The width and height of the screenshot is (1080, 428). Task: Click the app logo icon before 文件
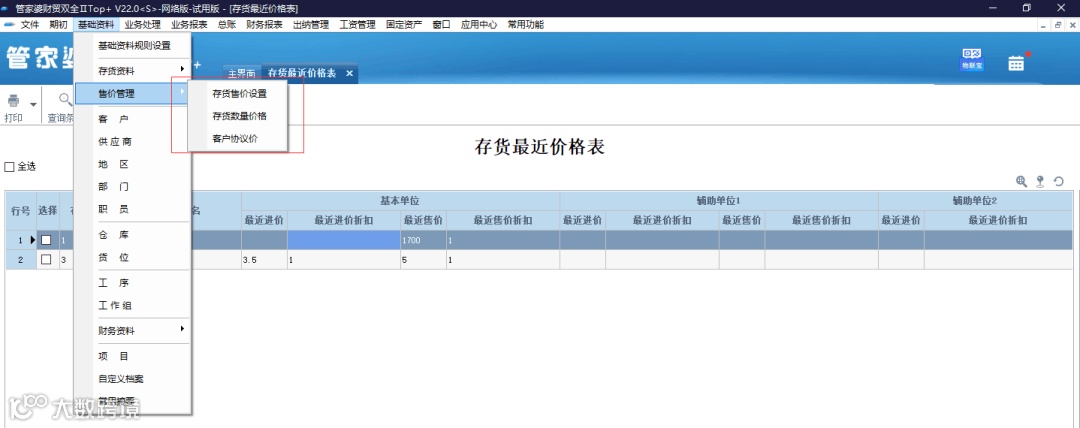[10, 25]
